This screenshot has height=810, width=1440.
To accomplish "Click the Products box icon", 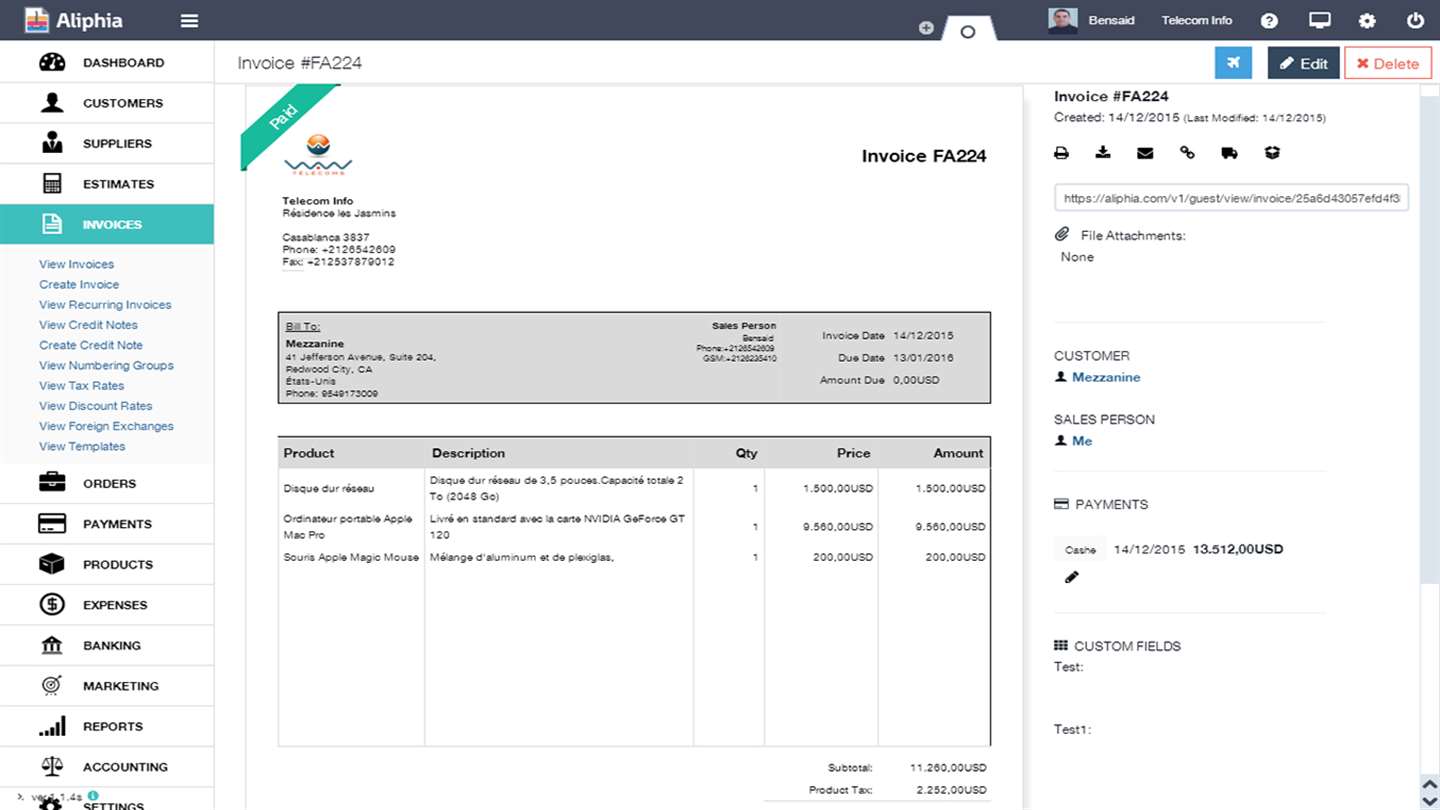I will coord(52,564).
